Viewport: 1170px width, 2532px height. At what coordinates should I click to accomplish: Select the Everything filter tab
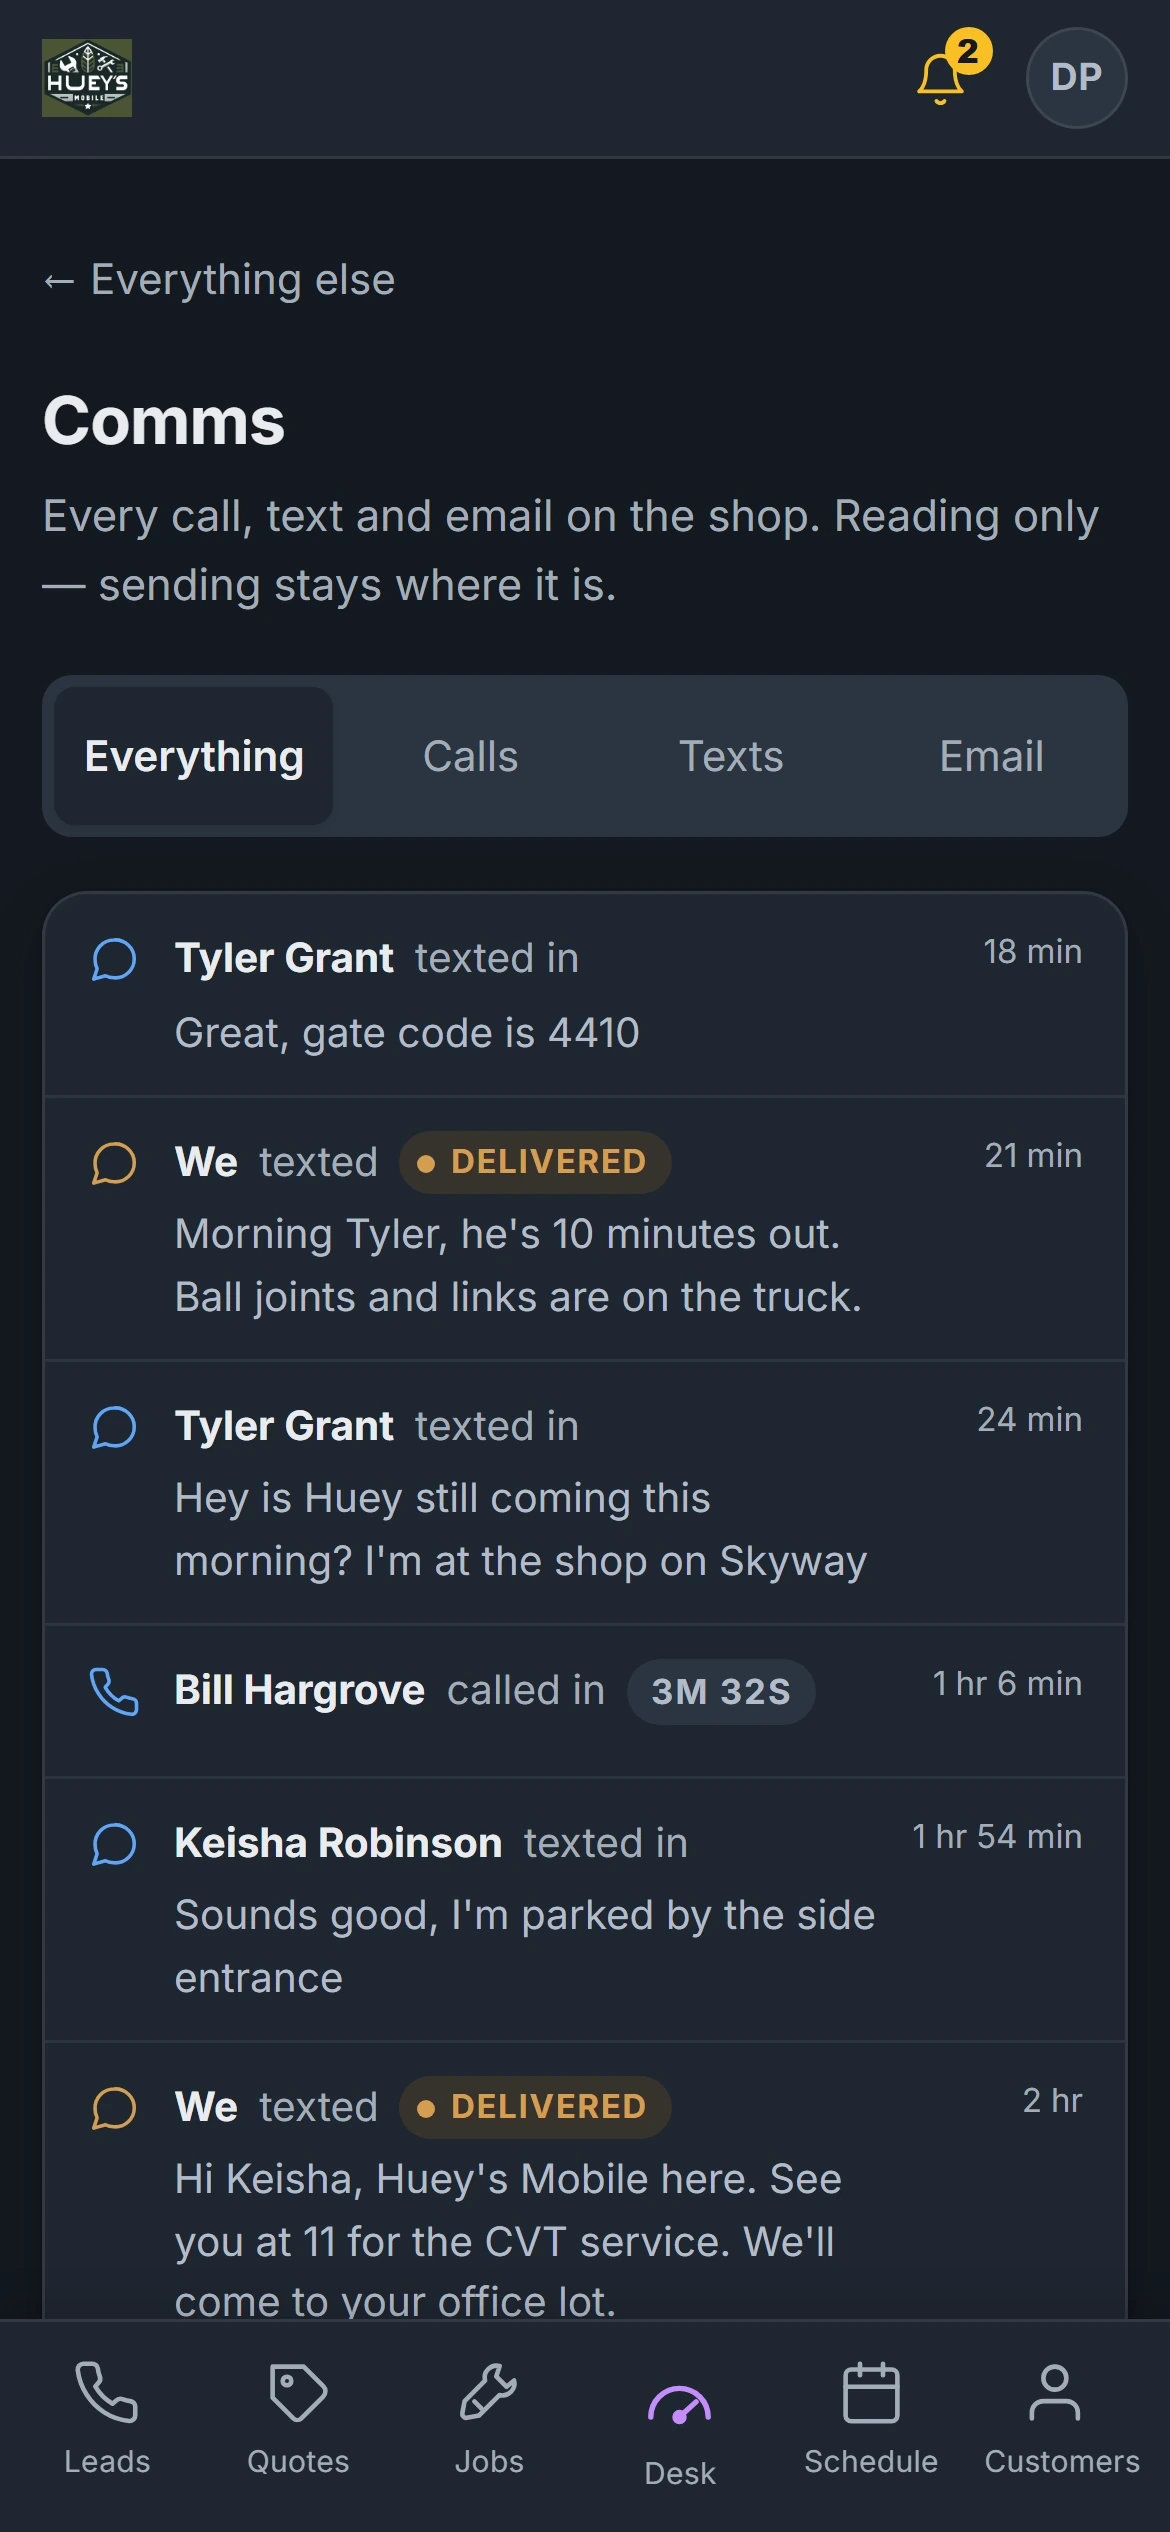[x=194, y=756]
